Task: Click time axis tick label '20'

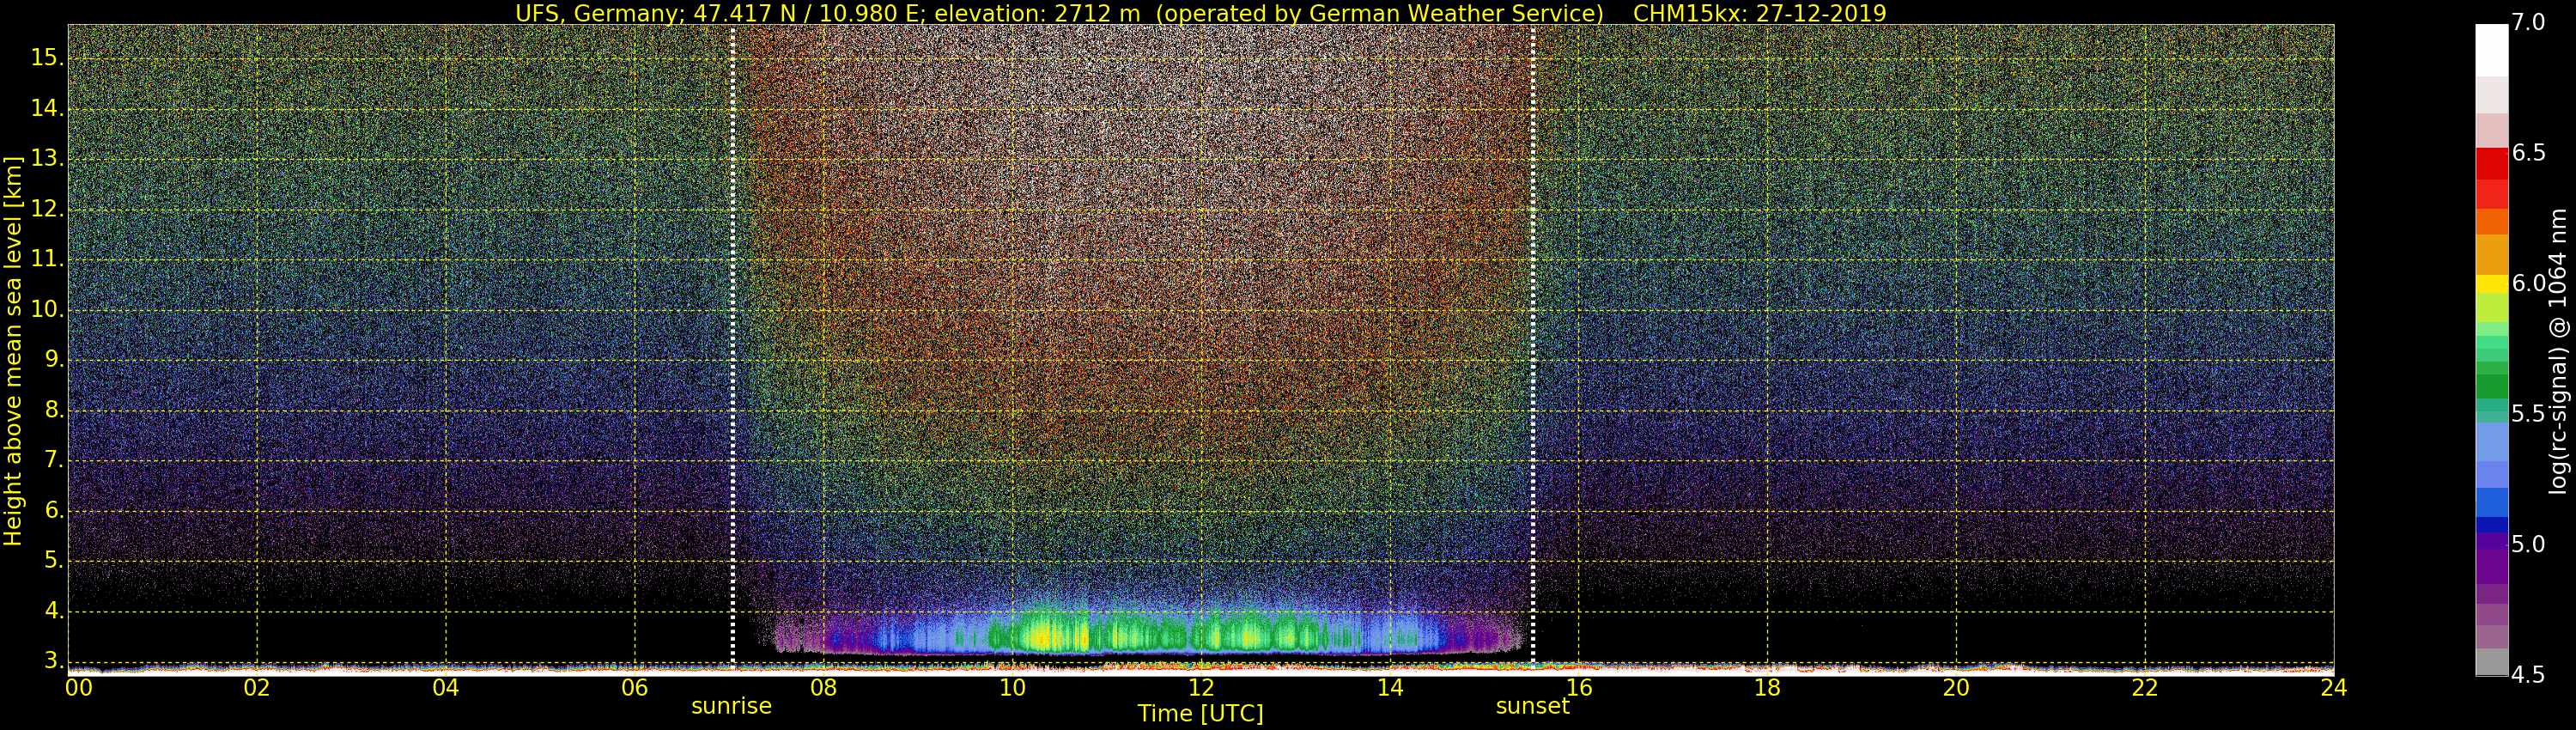Action: click(x=1956, y=688)
